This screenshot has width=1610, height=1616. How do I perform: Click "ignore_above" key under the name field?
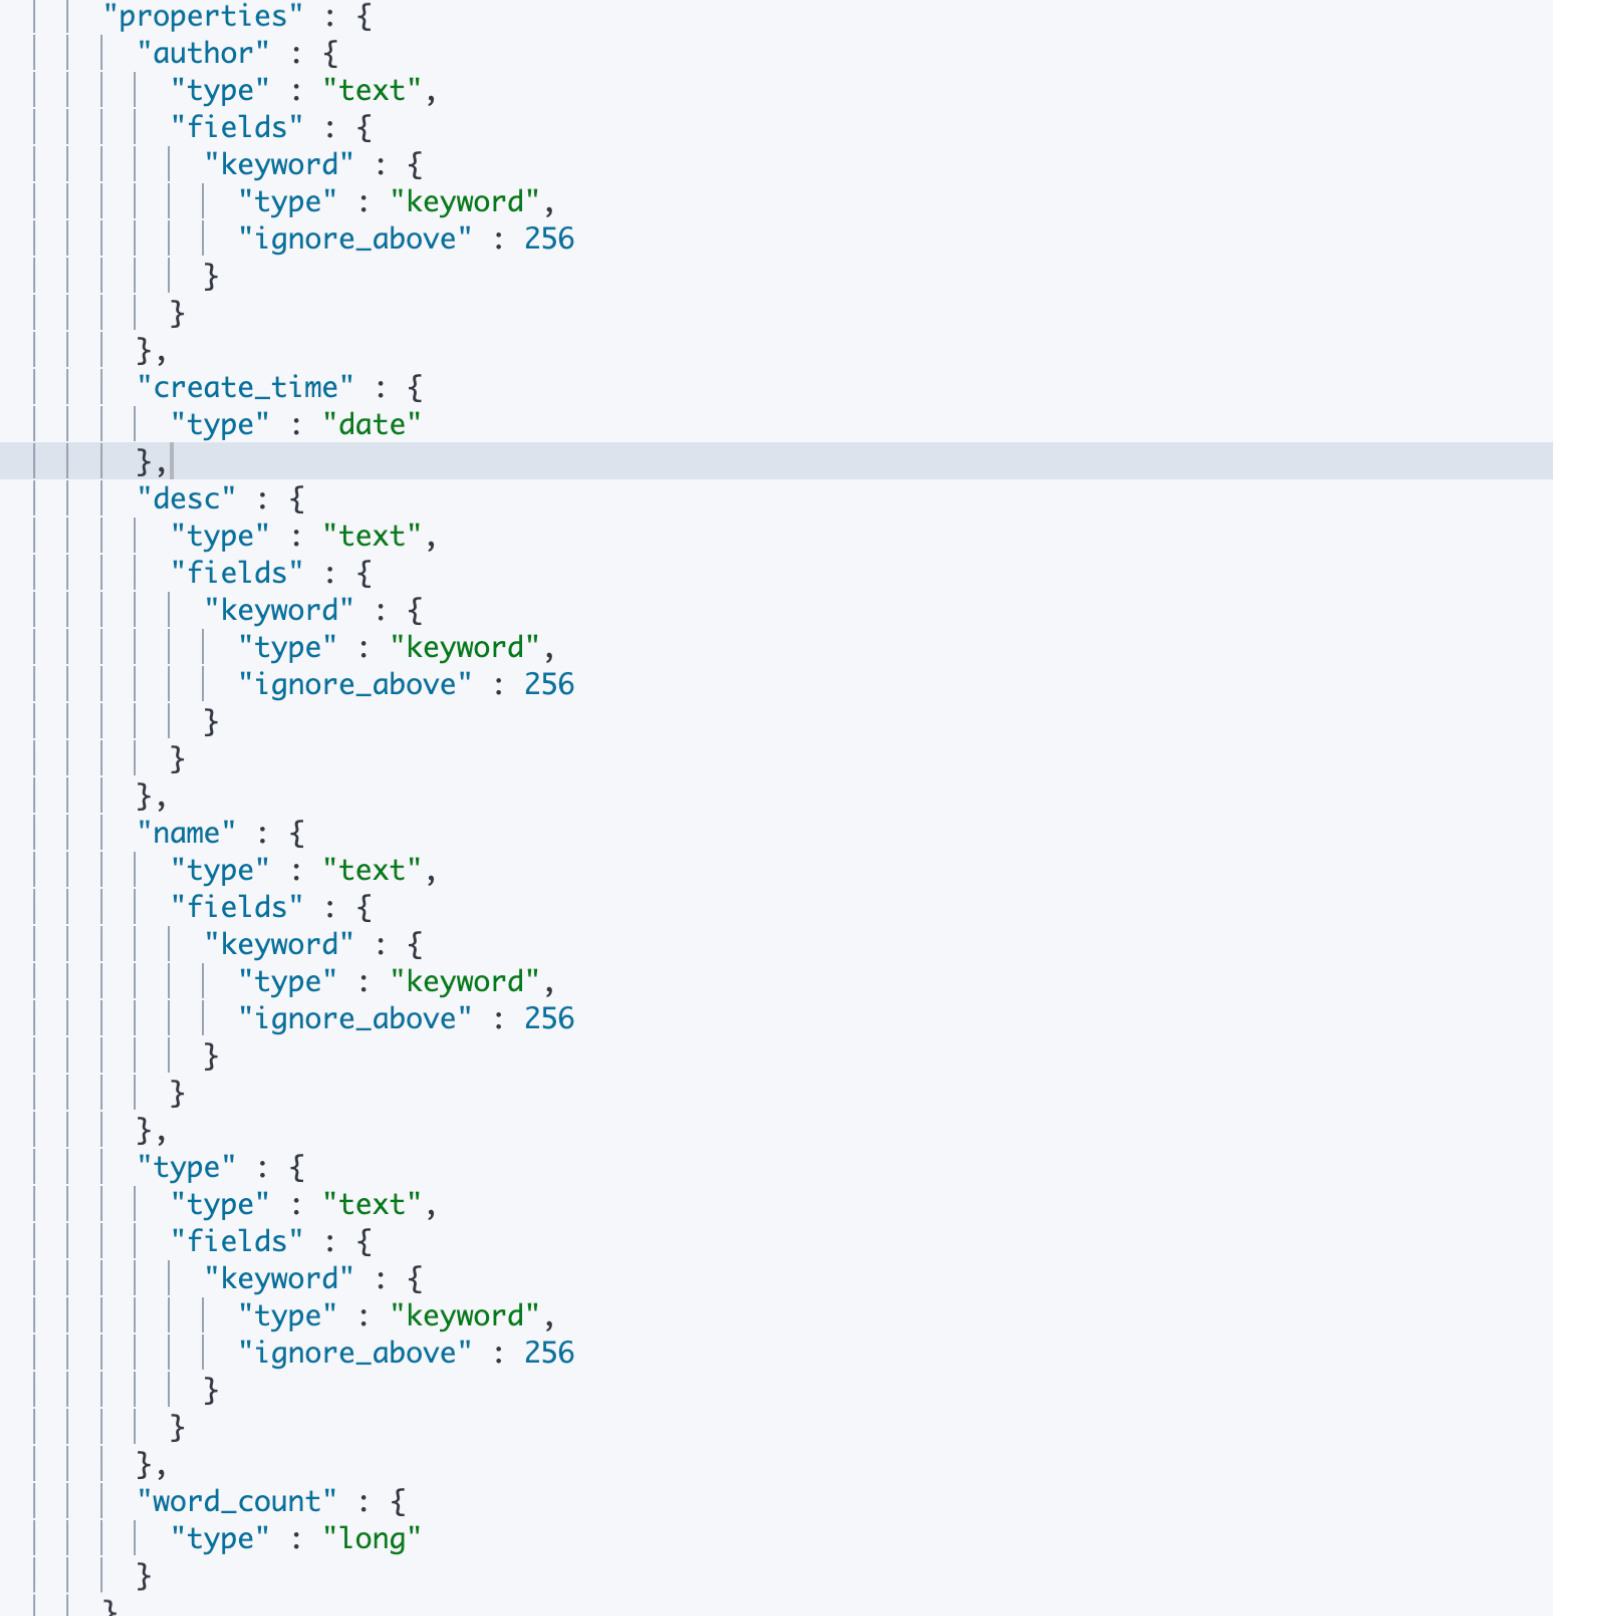354,1018
